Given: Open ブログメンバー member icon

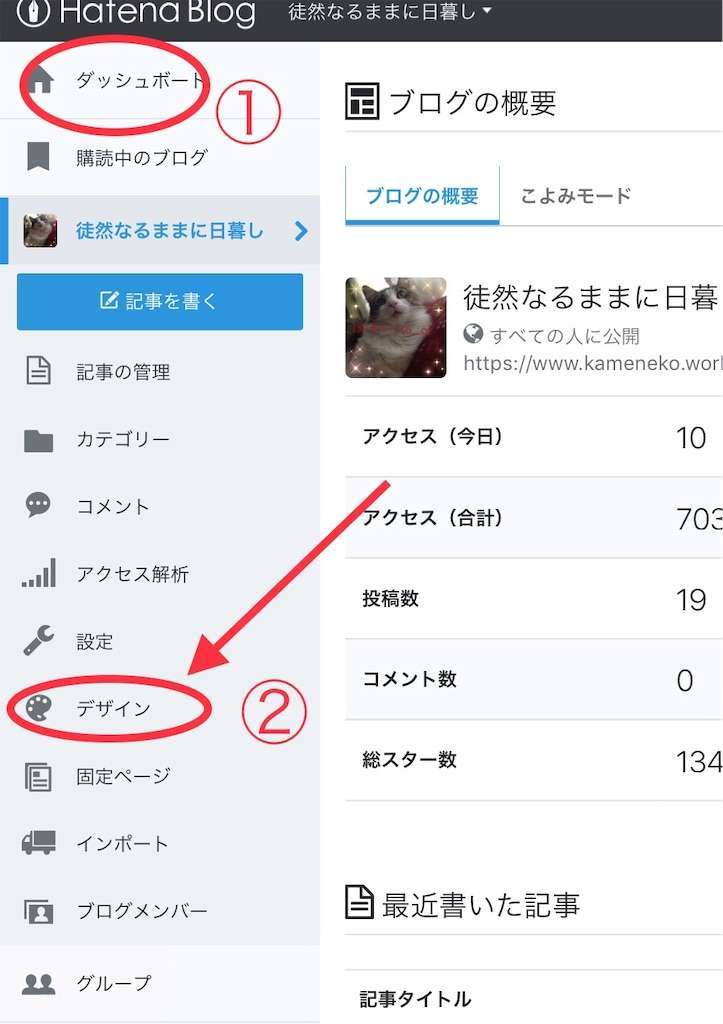Looking at the screenshot, I should (38, 911).
